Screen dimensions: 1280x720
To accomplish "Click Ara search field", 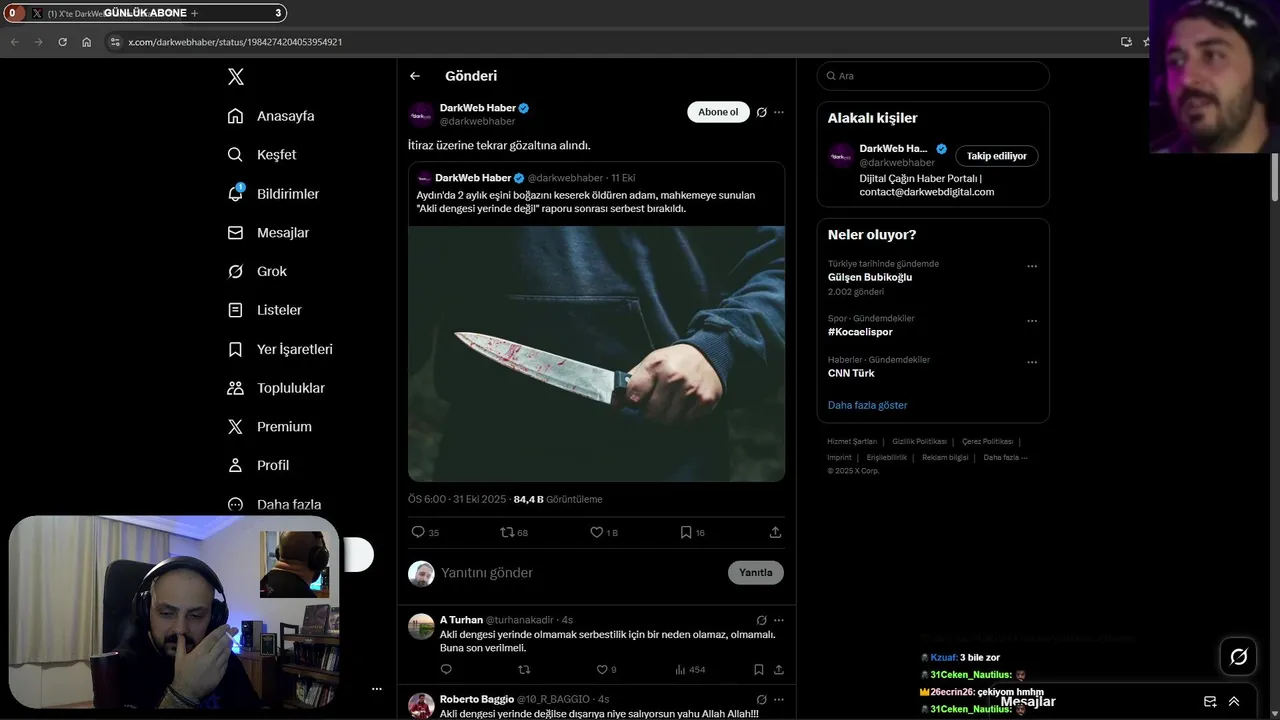I will click(933, 76).
